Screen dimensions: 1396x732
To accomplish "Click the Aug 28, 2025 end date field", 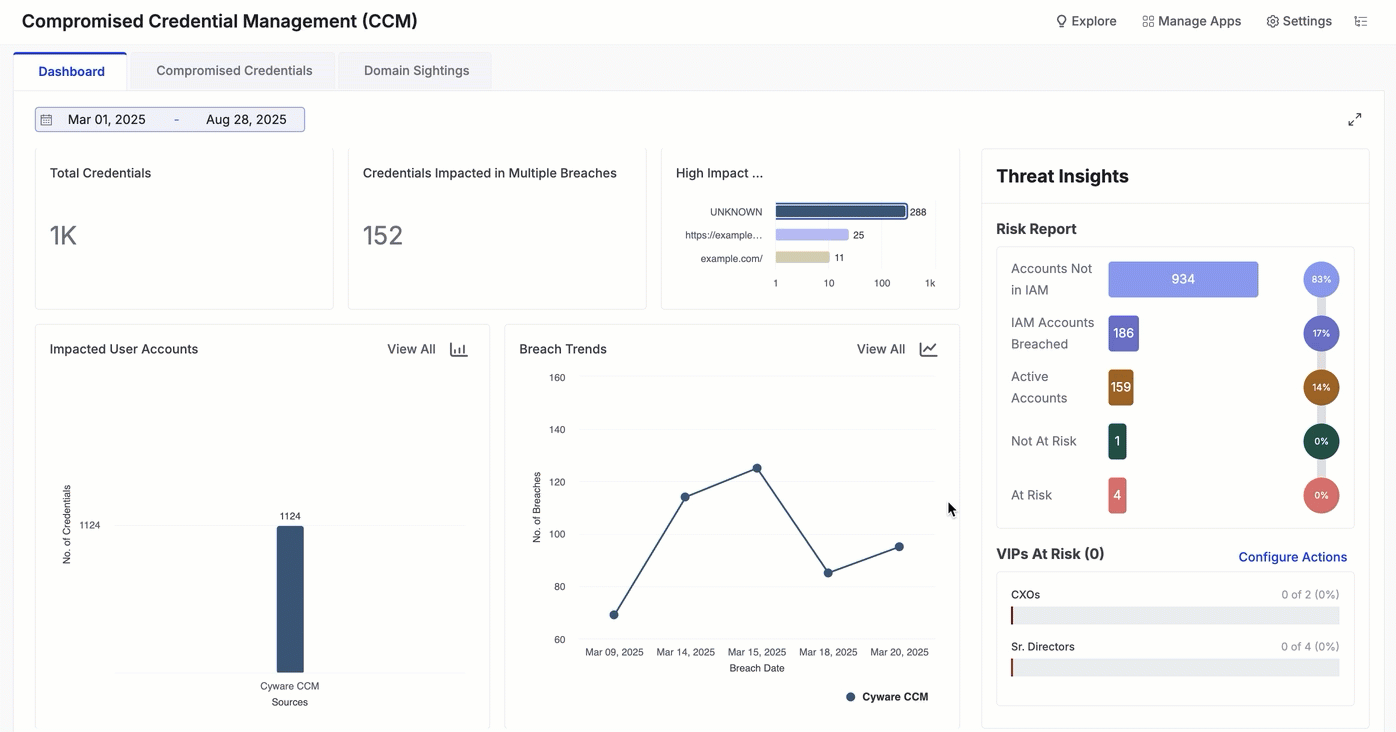I will point(246,120).
